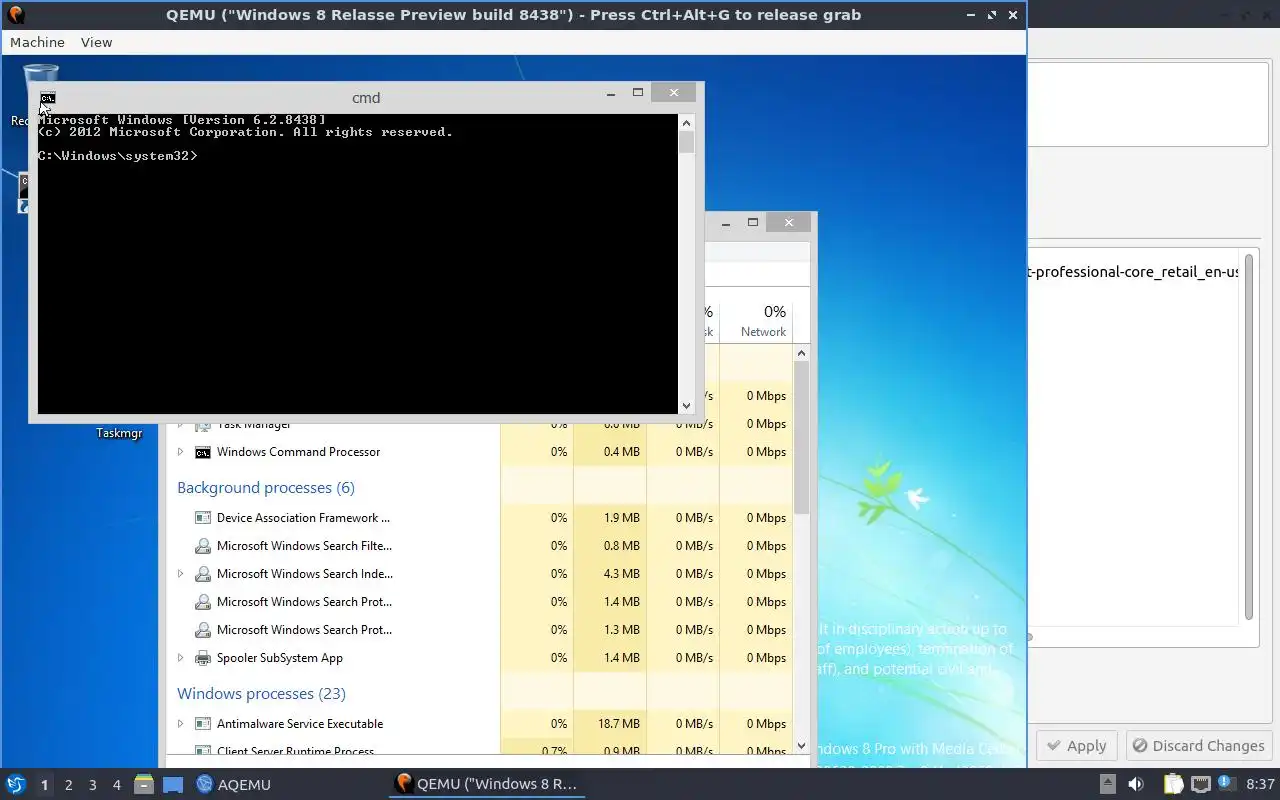Open the cmd window system menu icon

(x=47, y=98)
